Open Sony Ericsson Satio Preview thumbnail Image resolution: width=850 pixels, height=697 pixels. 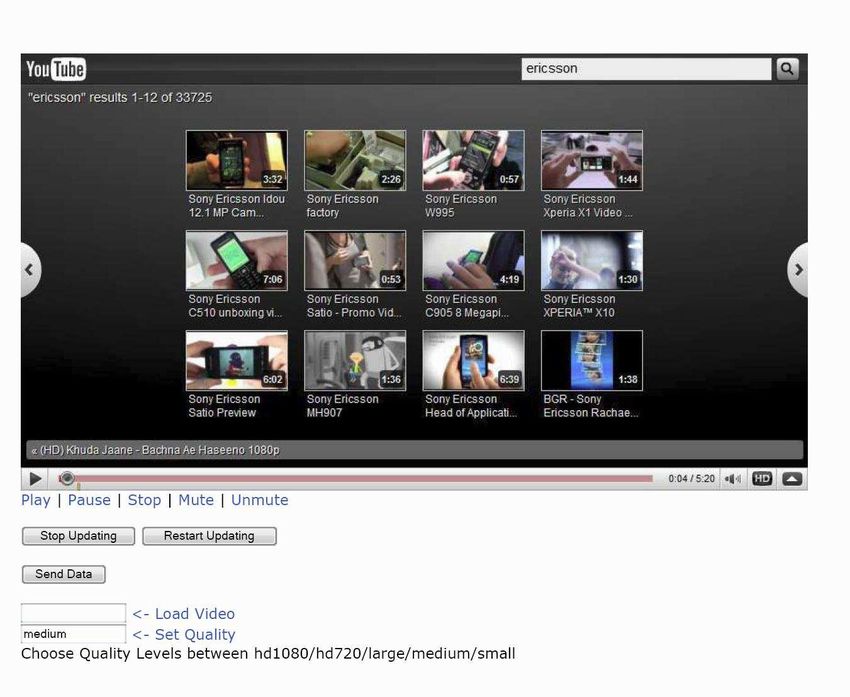[x=236, y=360]
